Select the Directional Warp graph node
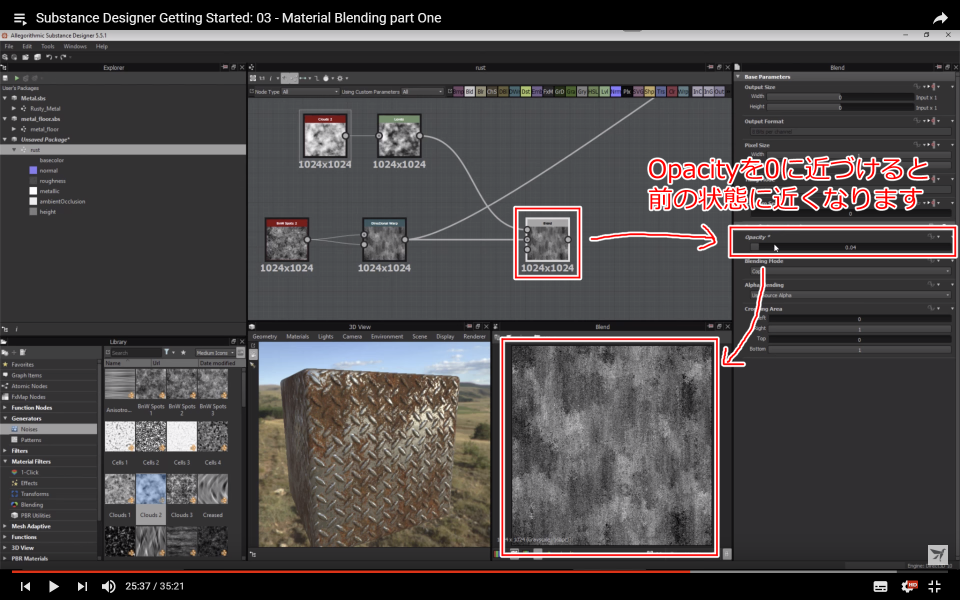Viewport: 960px width, 600px height. [x=384, y=239]
